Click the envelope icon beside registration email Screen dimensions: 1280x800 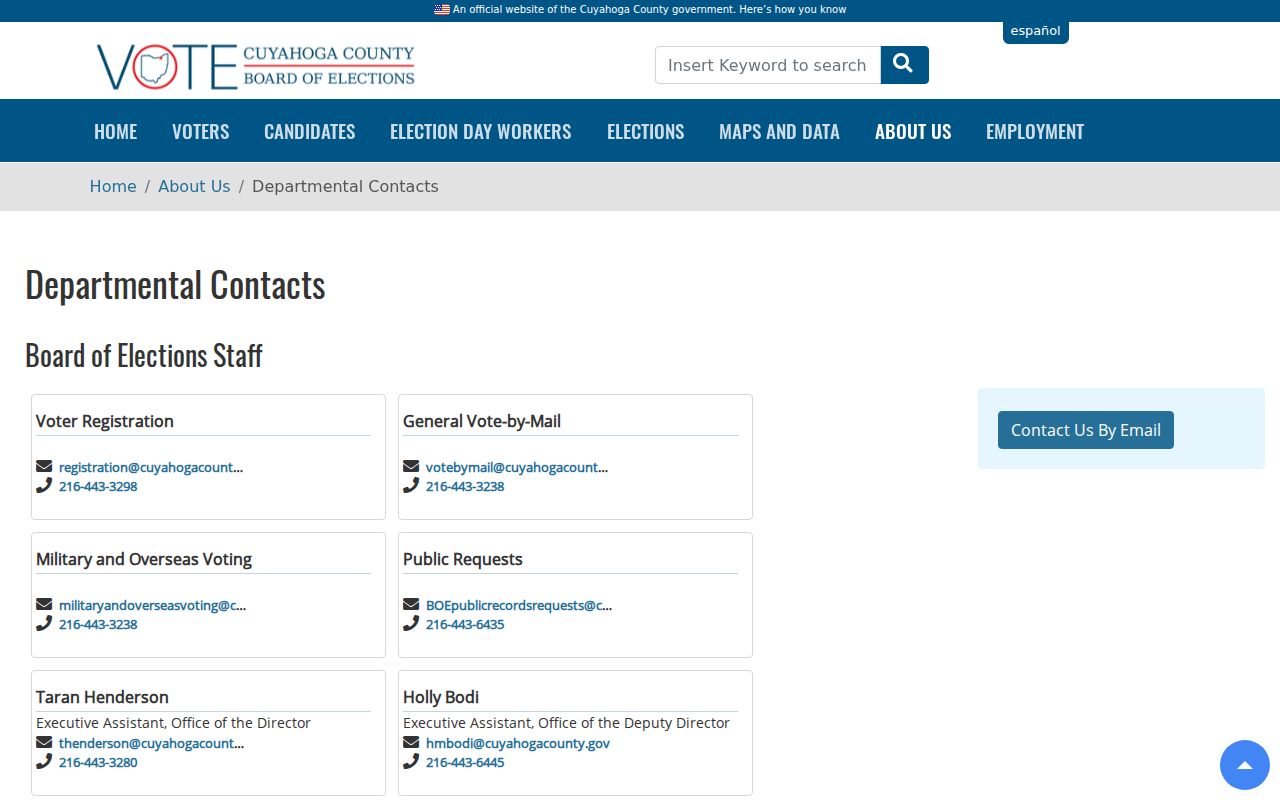[44, 467]
